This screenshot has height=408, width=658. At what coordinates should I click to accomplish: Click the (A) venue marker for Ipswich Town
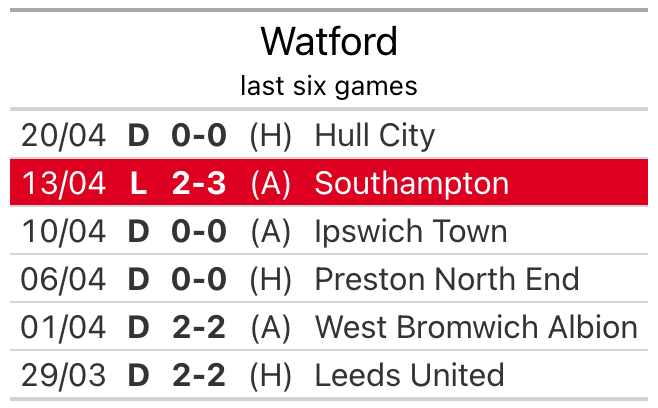point(271,232)
